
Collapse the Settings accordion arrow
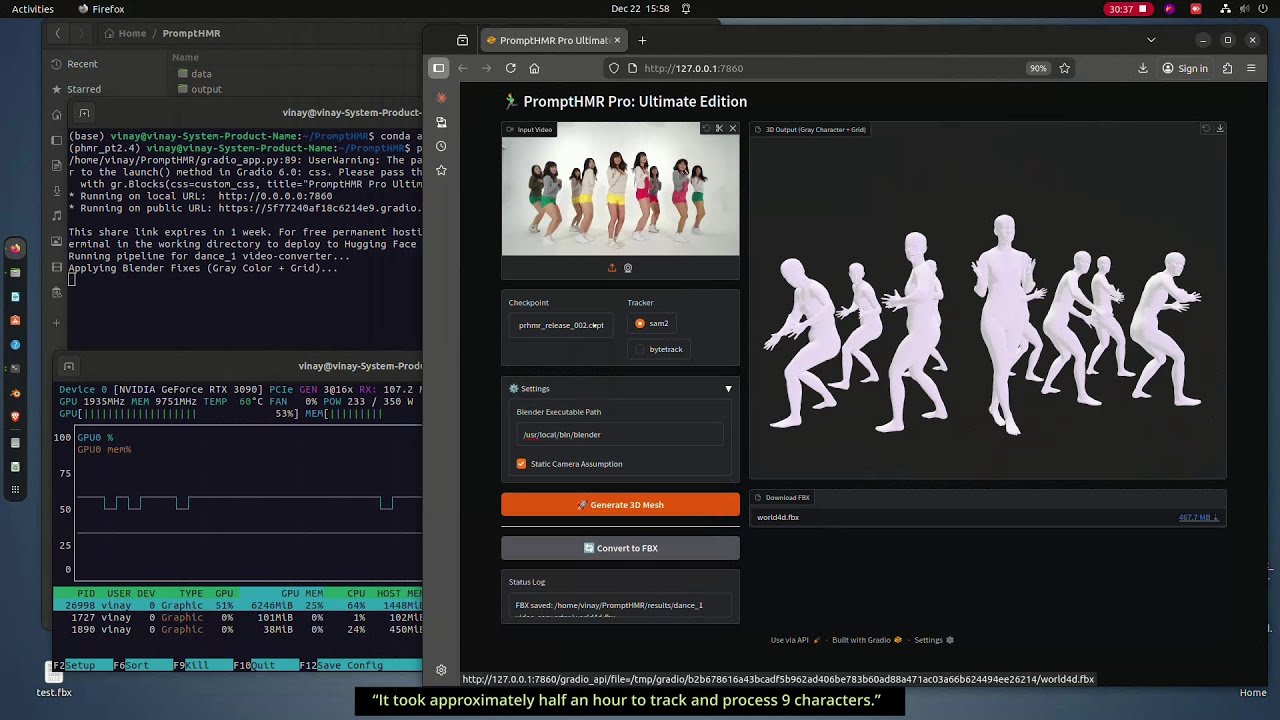[728, 389]
